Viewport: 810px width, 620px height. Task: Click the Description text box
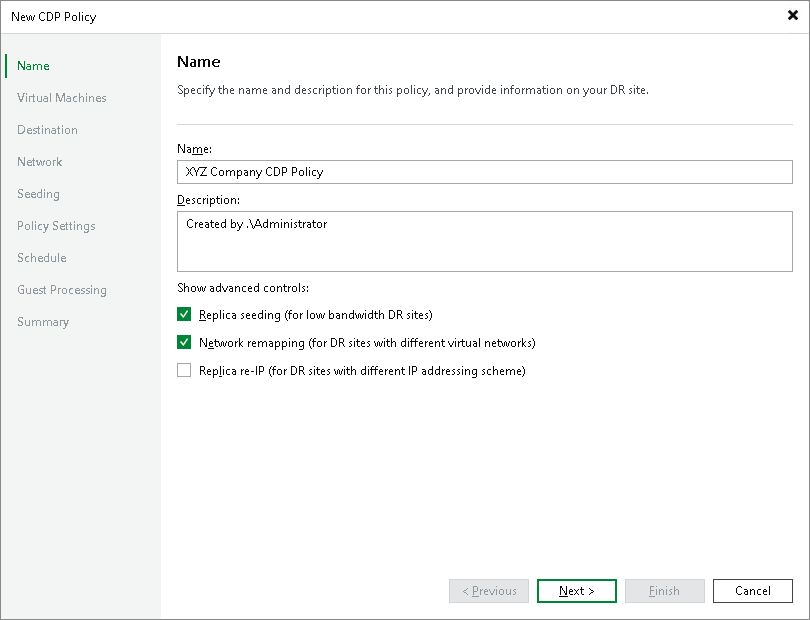point(485,241)
